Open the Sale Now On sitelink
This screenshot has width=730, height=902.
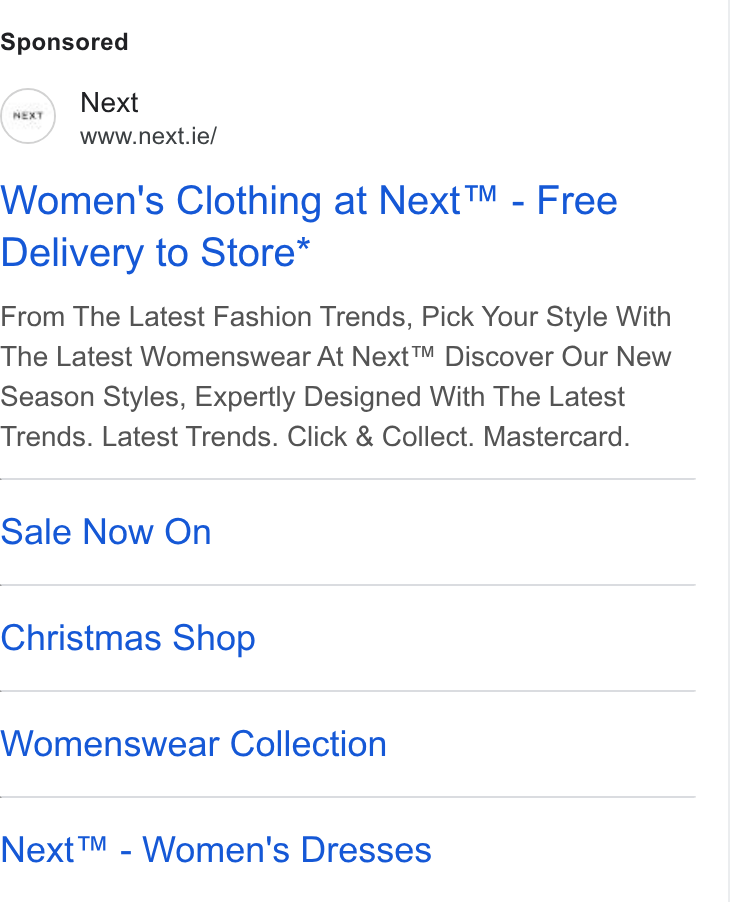tap(106, 532)
